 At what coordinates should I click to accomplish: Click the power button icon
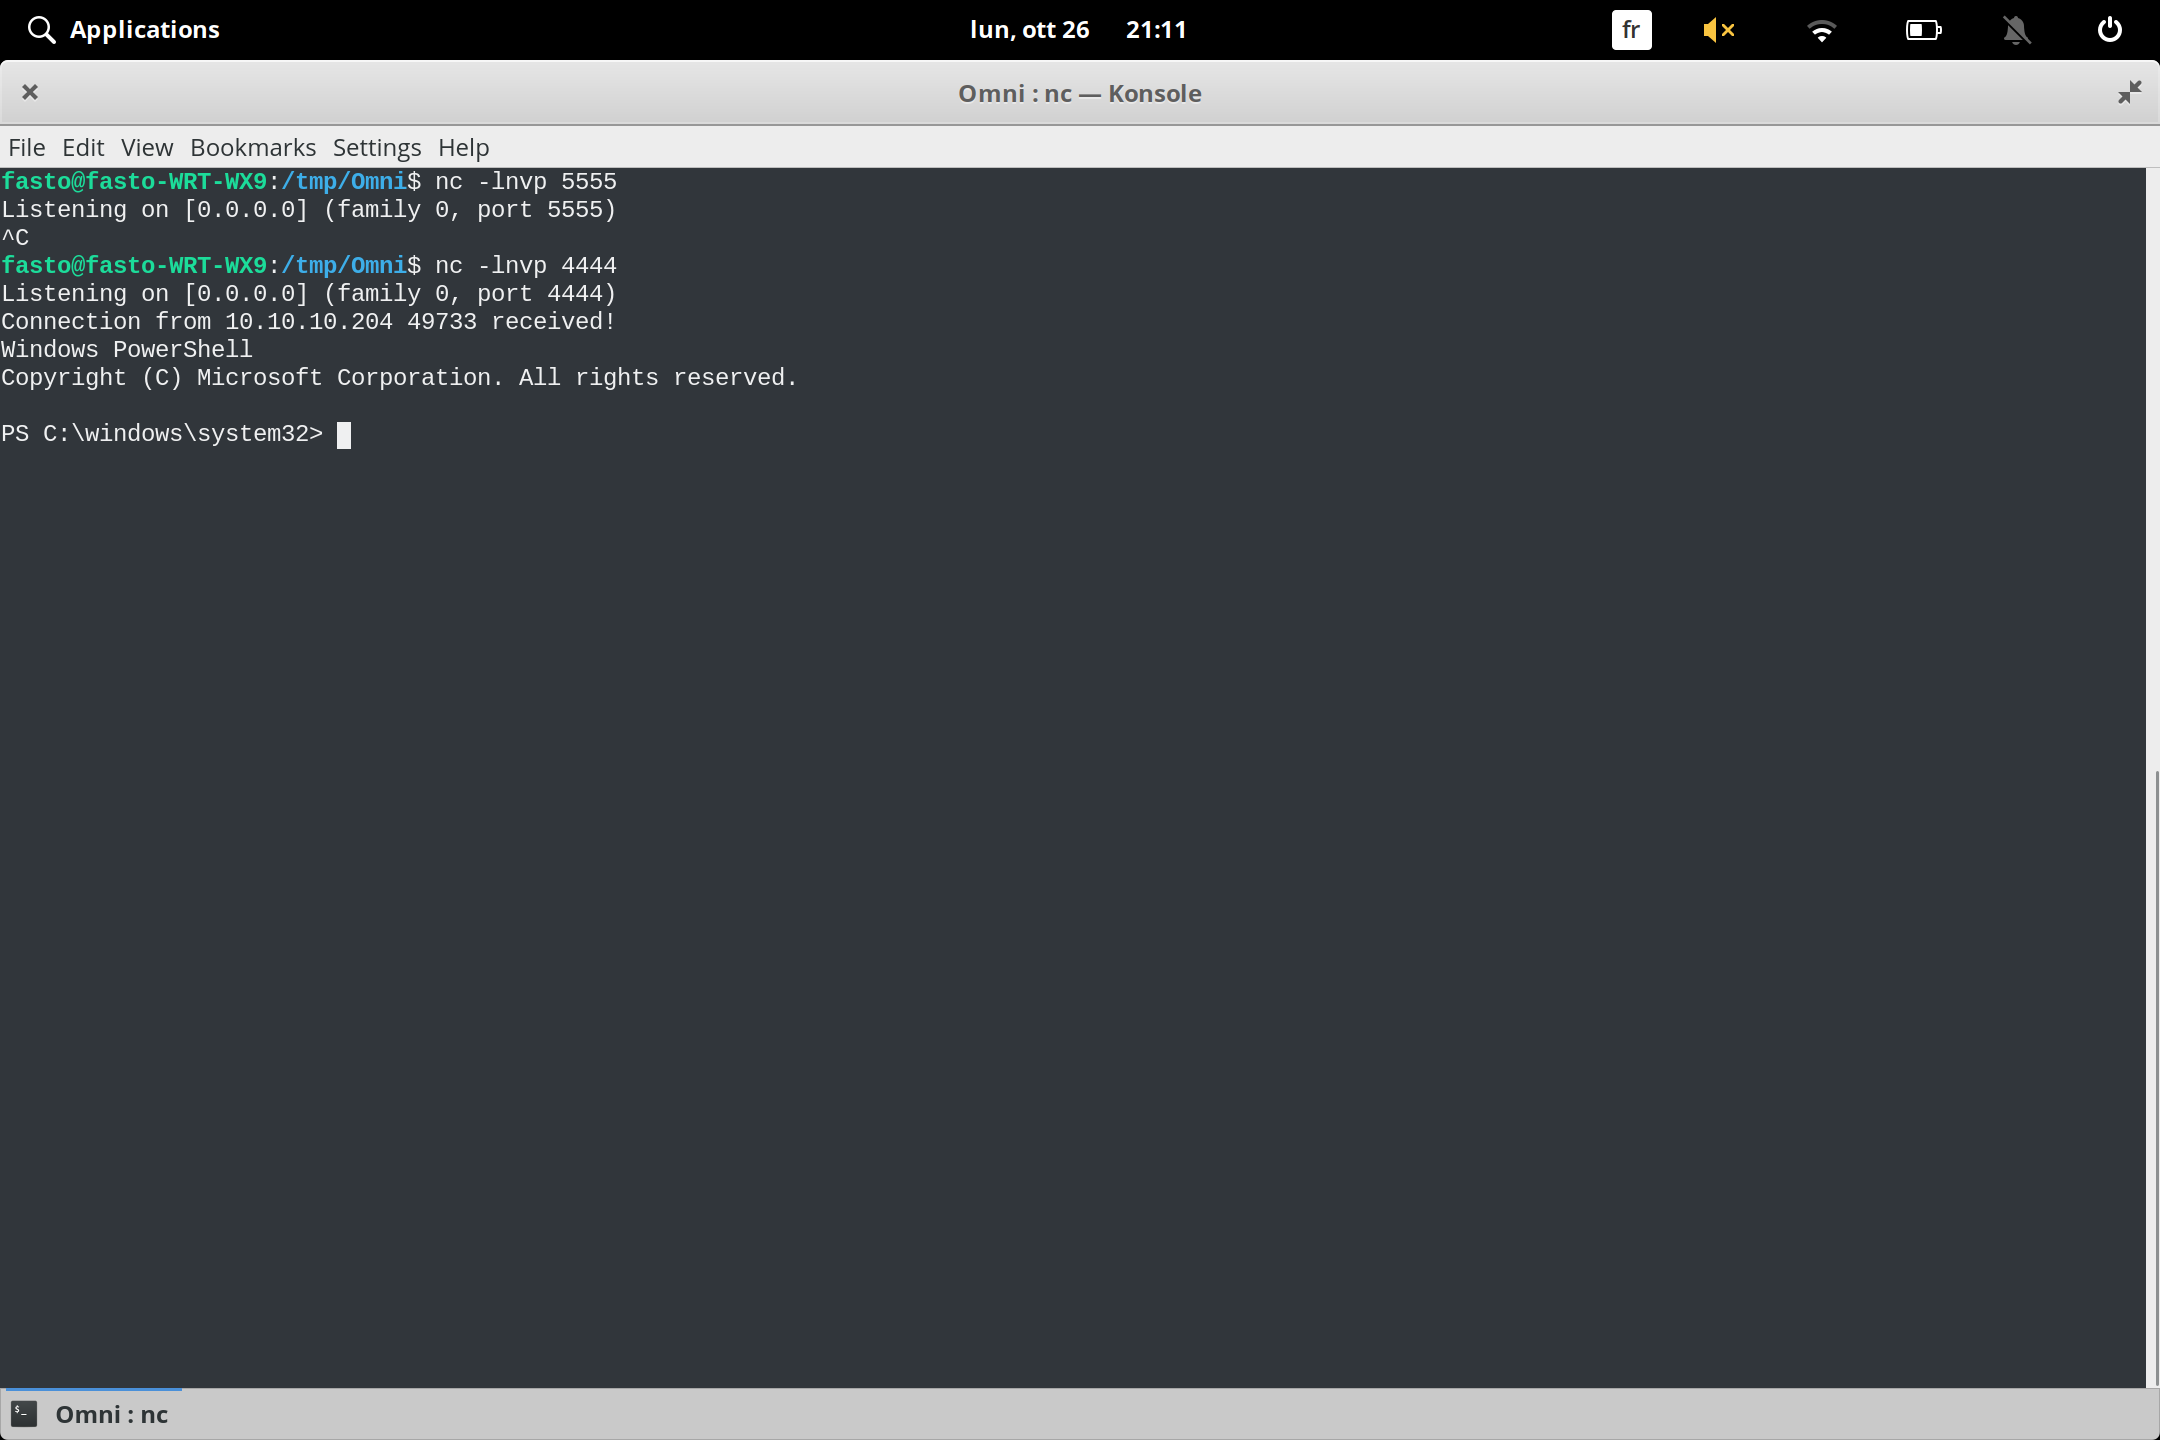[2109, 29]
